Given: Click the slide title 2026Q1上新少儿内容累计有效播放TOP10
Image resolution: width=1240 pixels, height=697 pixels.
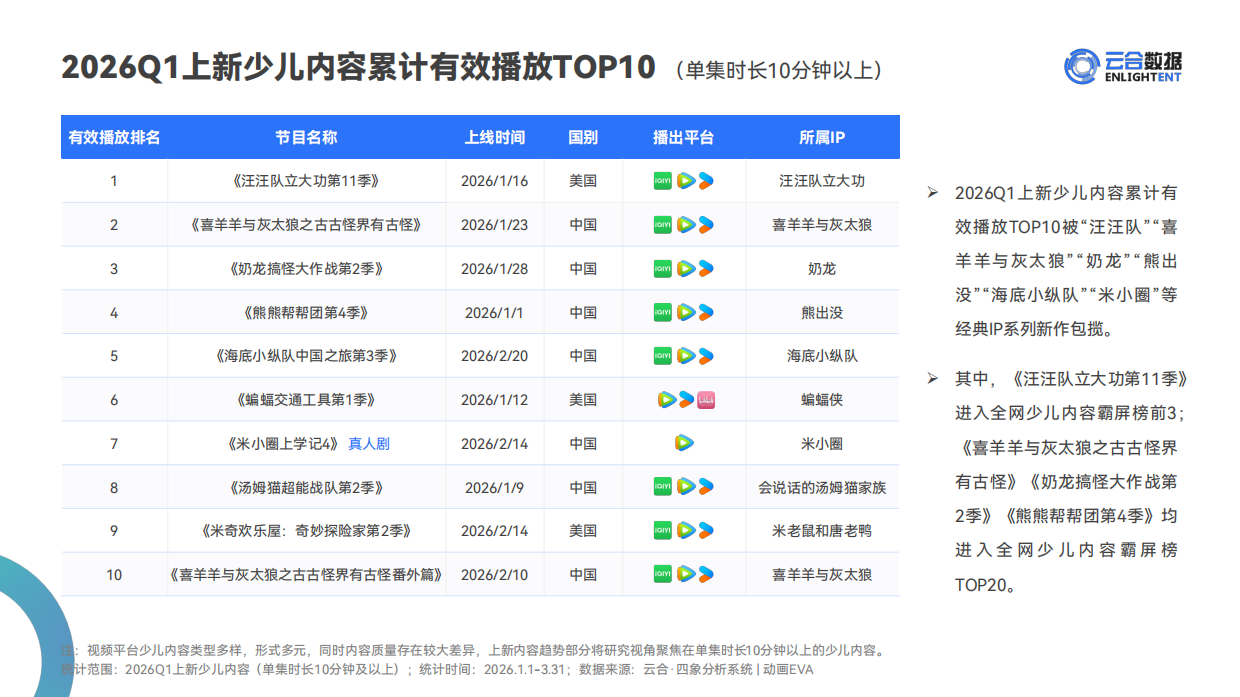Looking at the screenshot, I should tap(359, 67).
